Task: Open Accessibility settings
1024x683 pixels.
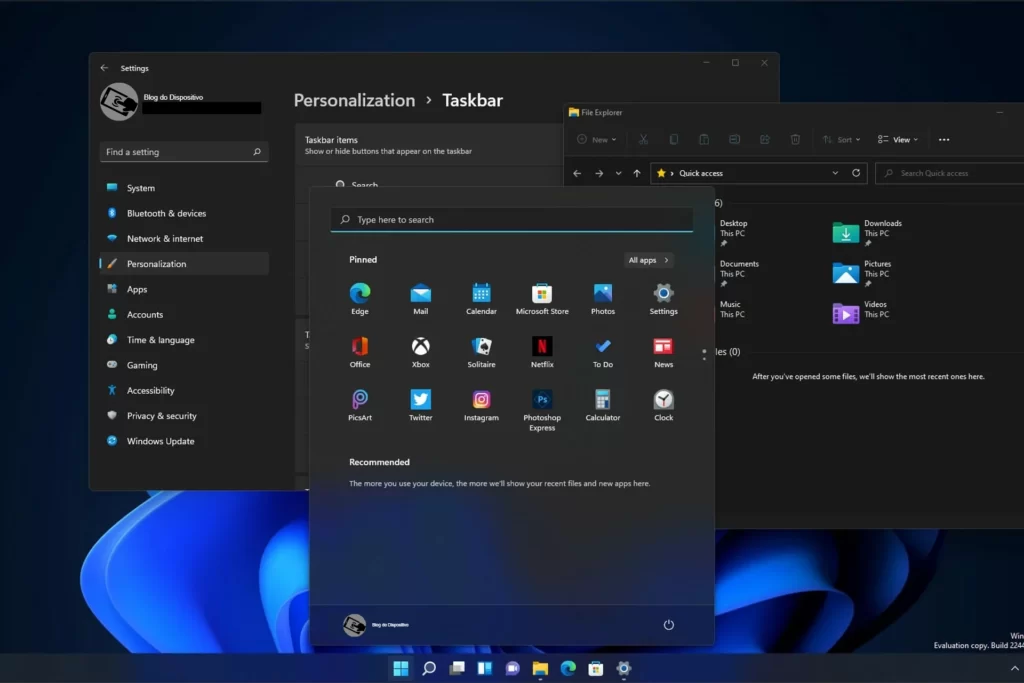Action: (184, 390)
